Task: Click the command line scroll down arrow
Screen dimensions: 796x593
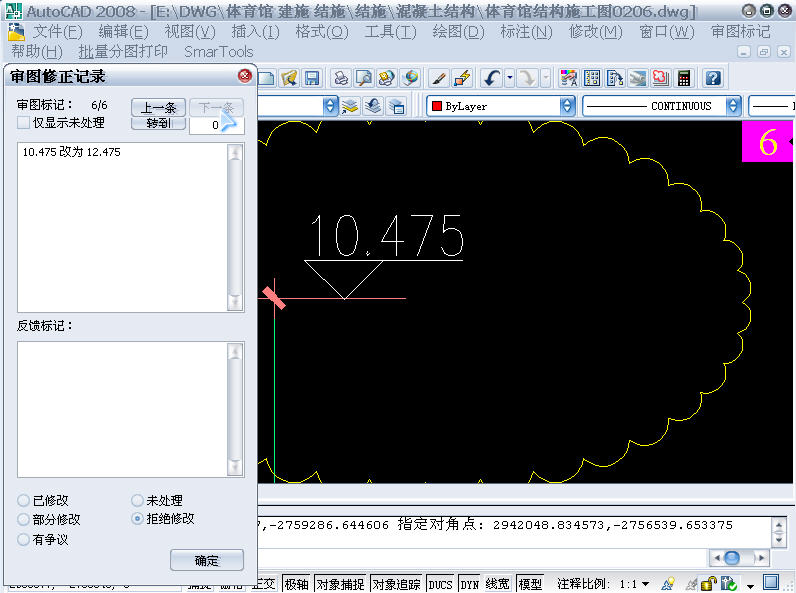Action: (x=779, y=541)
